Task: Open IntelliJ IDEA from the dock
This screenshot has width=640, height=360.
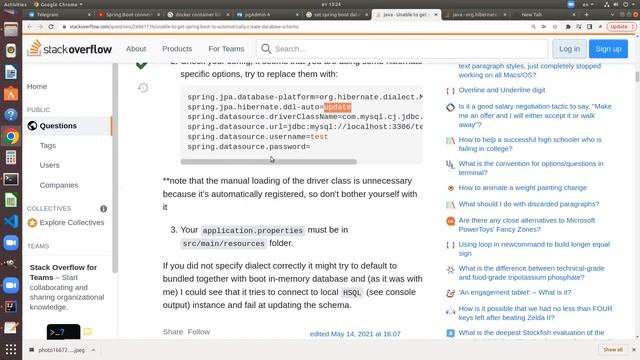Action: coord(11,307)
